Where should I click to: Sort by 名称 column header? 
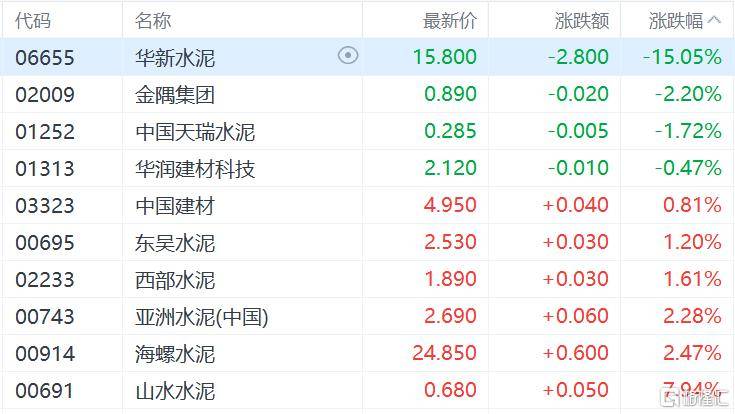[153, 21]
